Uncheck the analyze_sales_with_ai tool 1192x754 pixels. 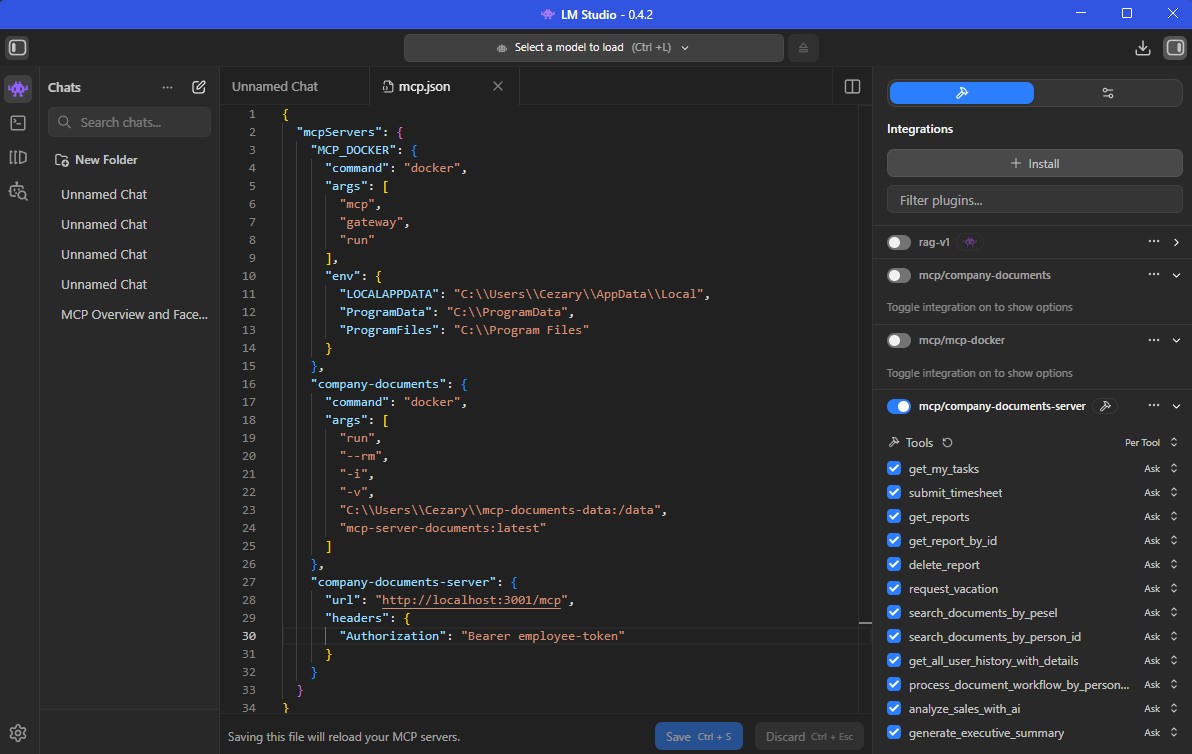(x=894, y=708)
